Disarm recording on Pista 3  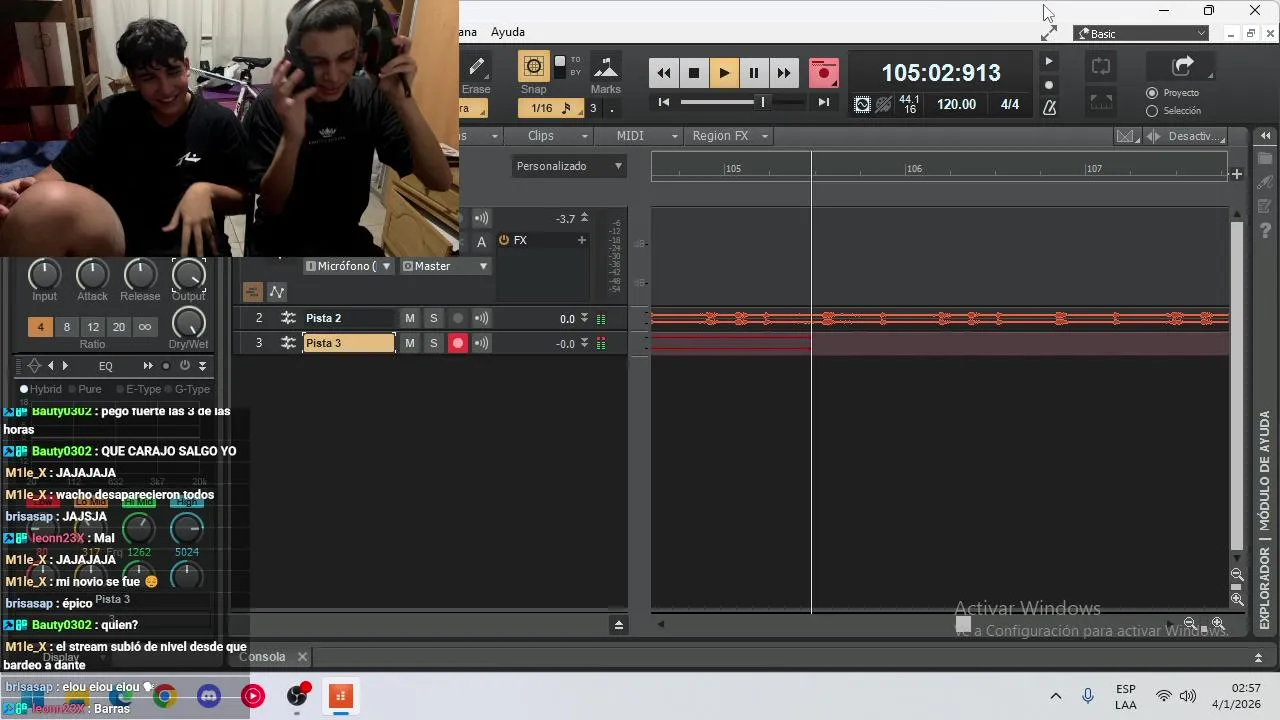pyautogui.click(x=458, y=343)
